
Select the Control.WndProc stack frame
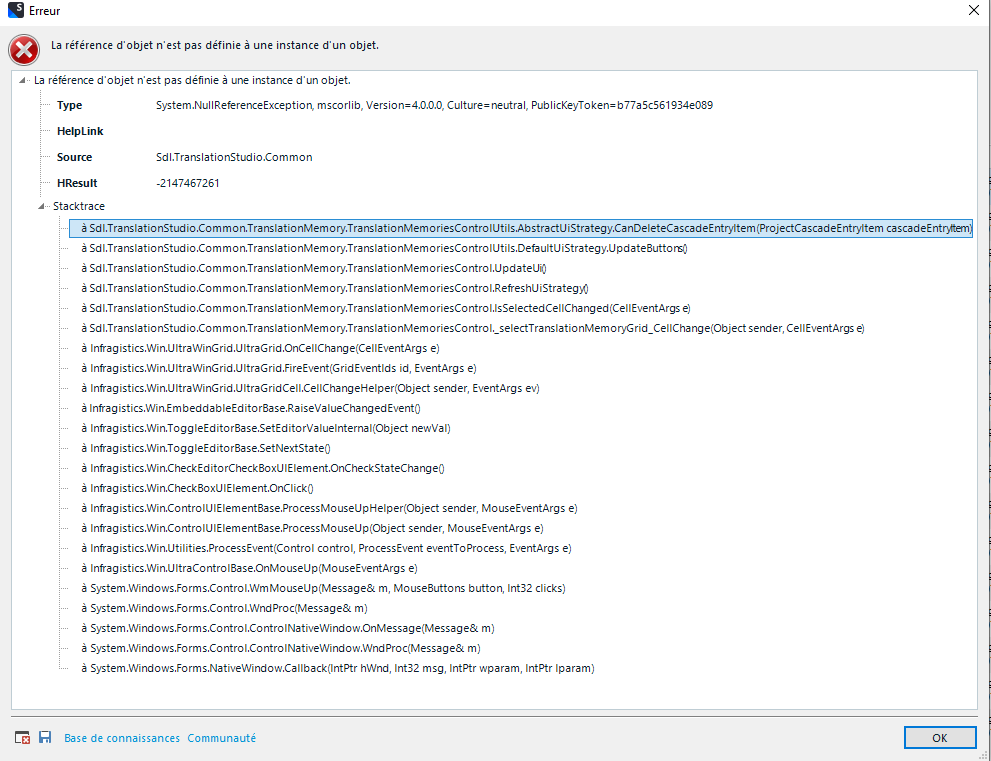click(224, 609)
